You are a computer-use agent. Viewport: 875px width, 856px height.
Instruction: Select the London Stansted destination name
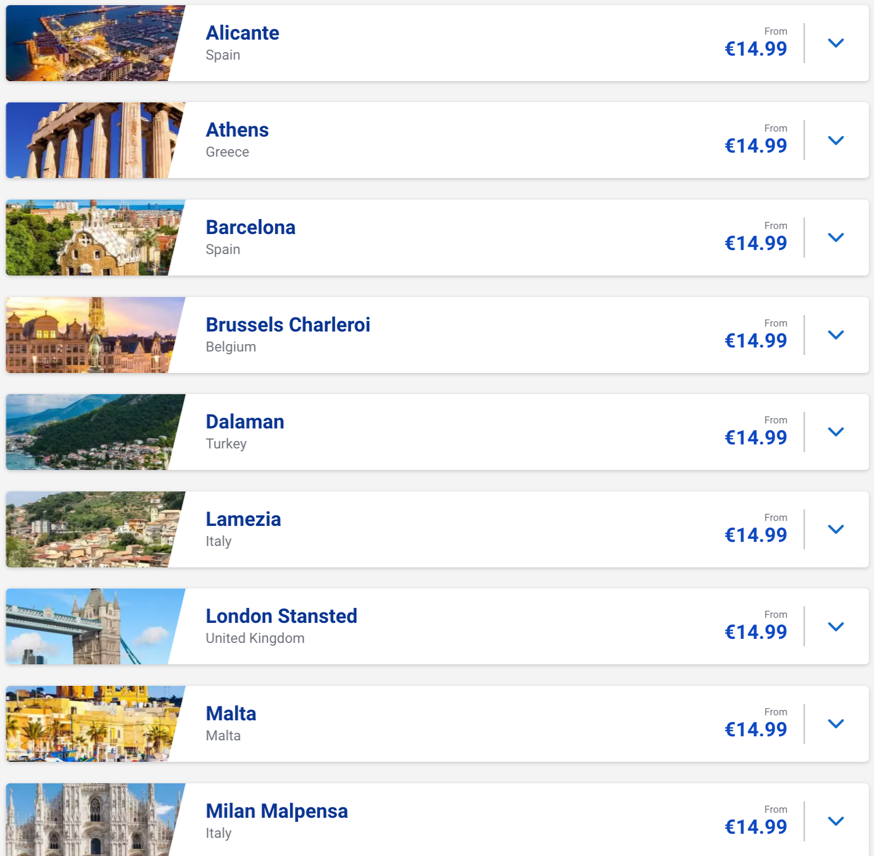click(281, 616)
